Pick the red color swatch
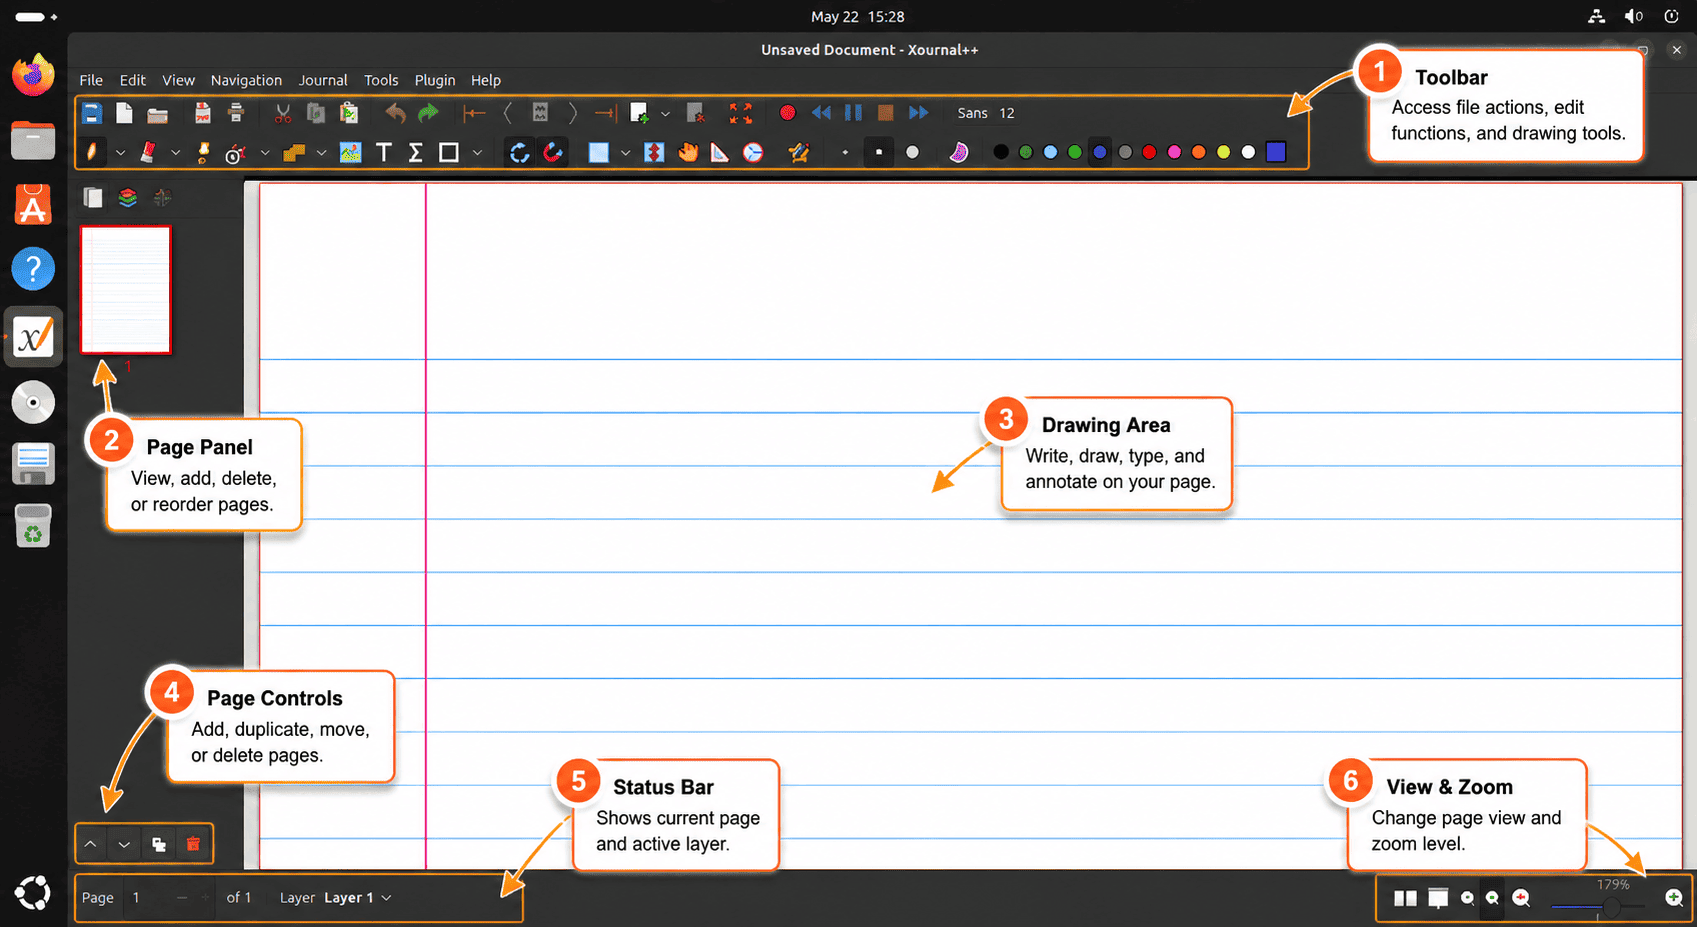This screenshot has height=927, width=1697. tap(1149, 152)
